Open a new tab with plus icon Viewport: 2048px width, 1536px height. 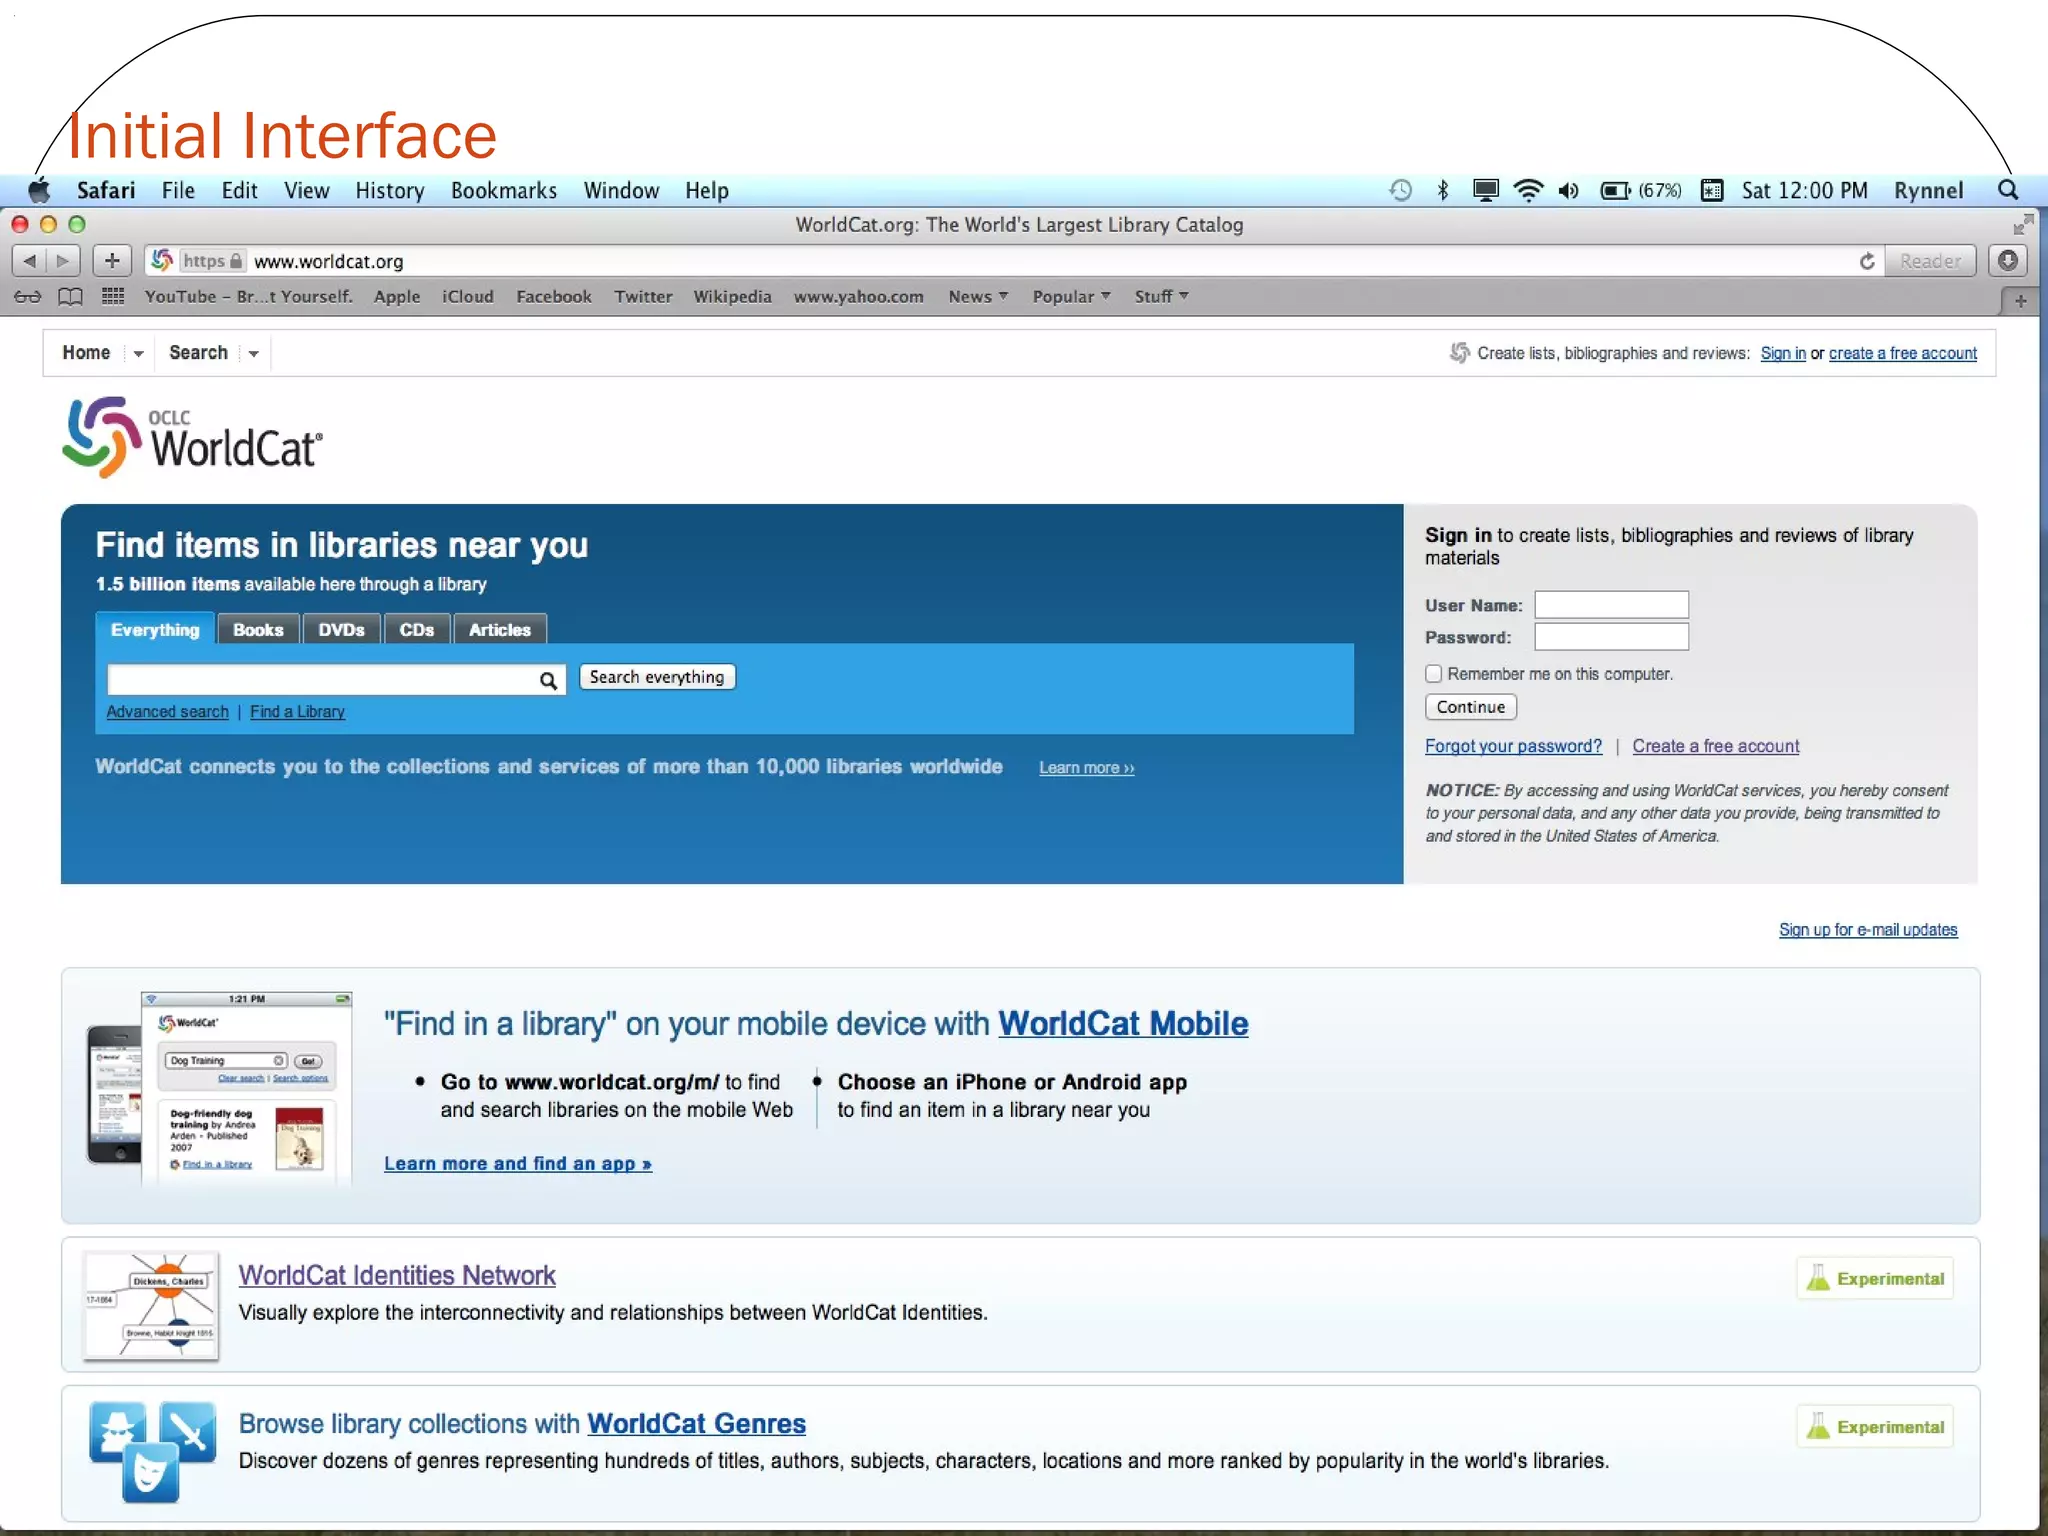[x=2020, y=301]
